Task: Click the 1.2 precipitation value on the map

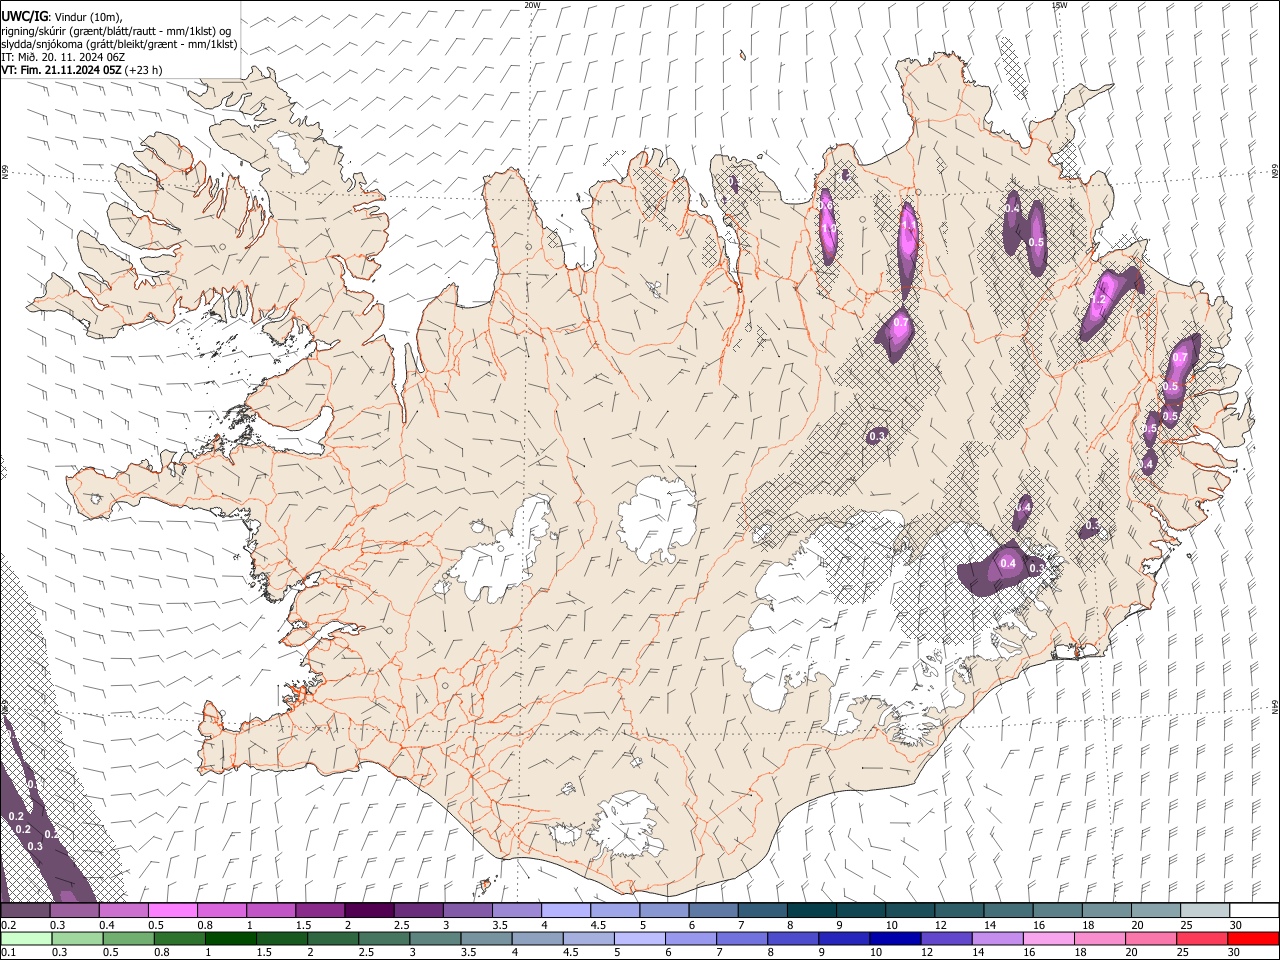Action: [1098, 299]
